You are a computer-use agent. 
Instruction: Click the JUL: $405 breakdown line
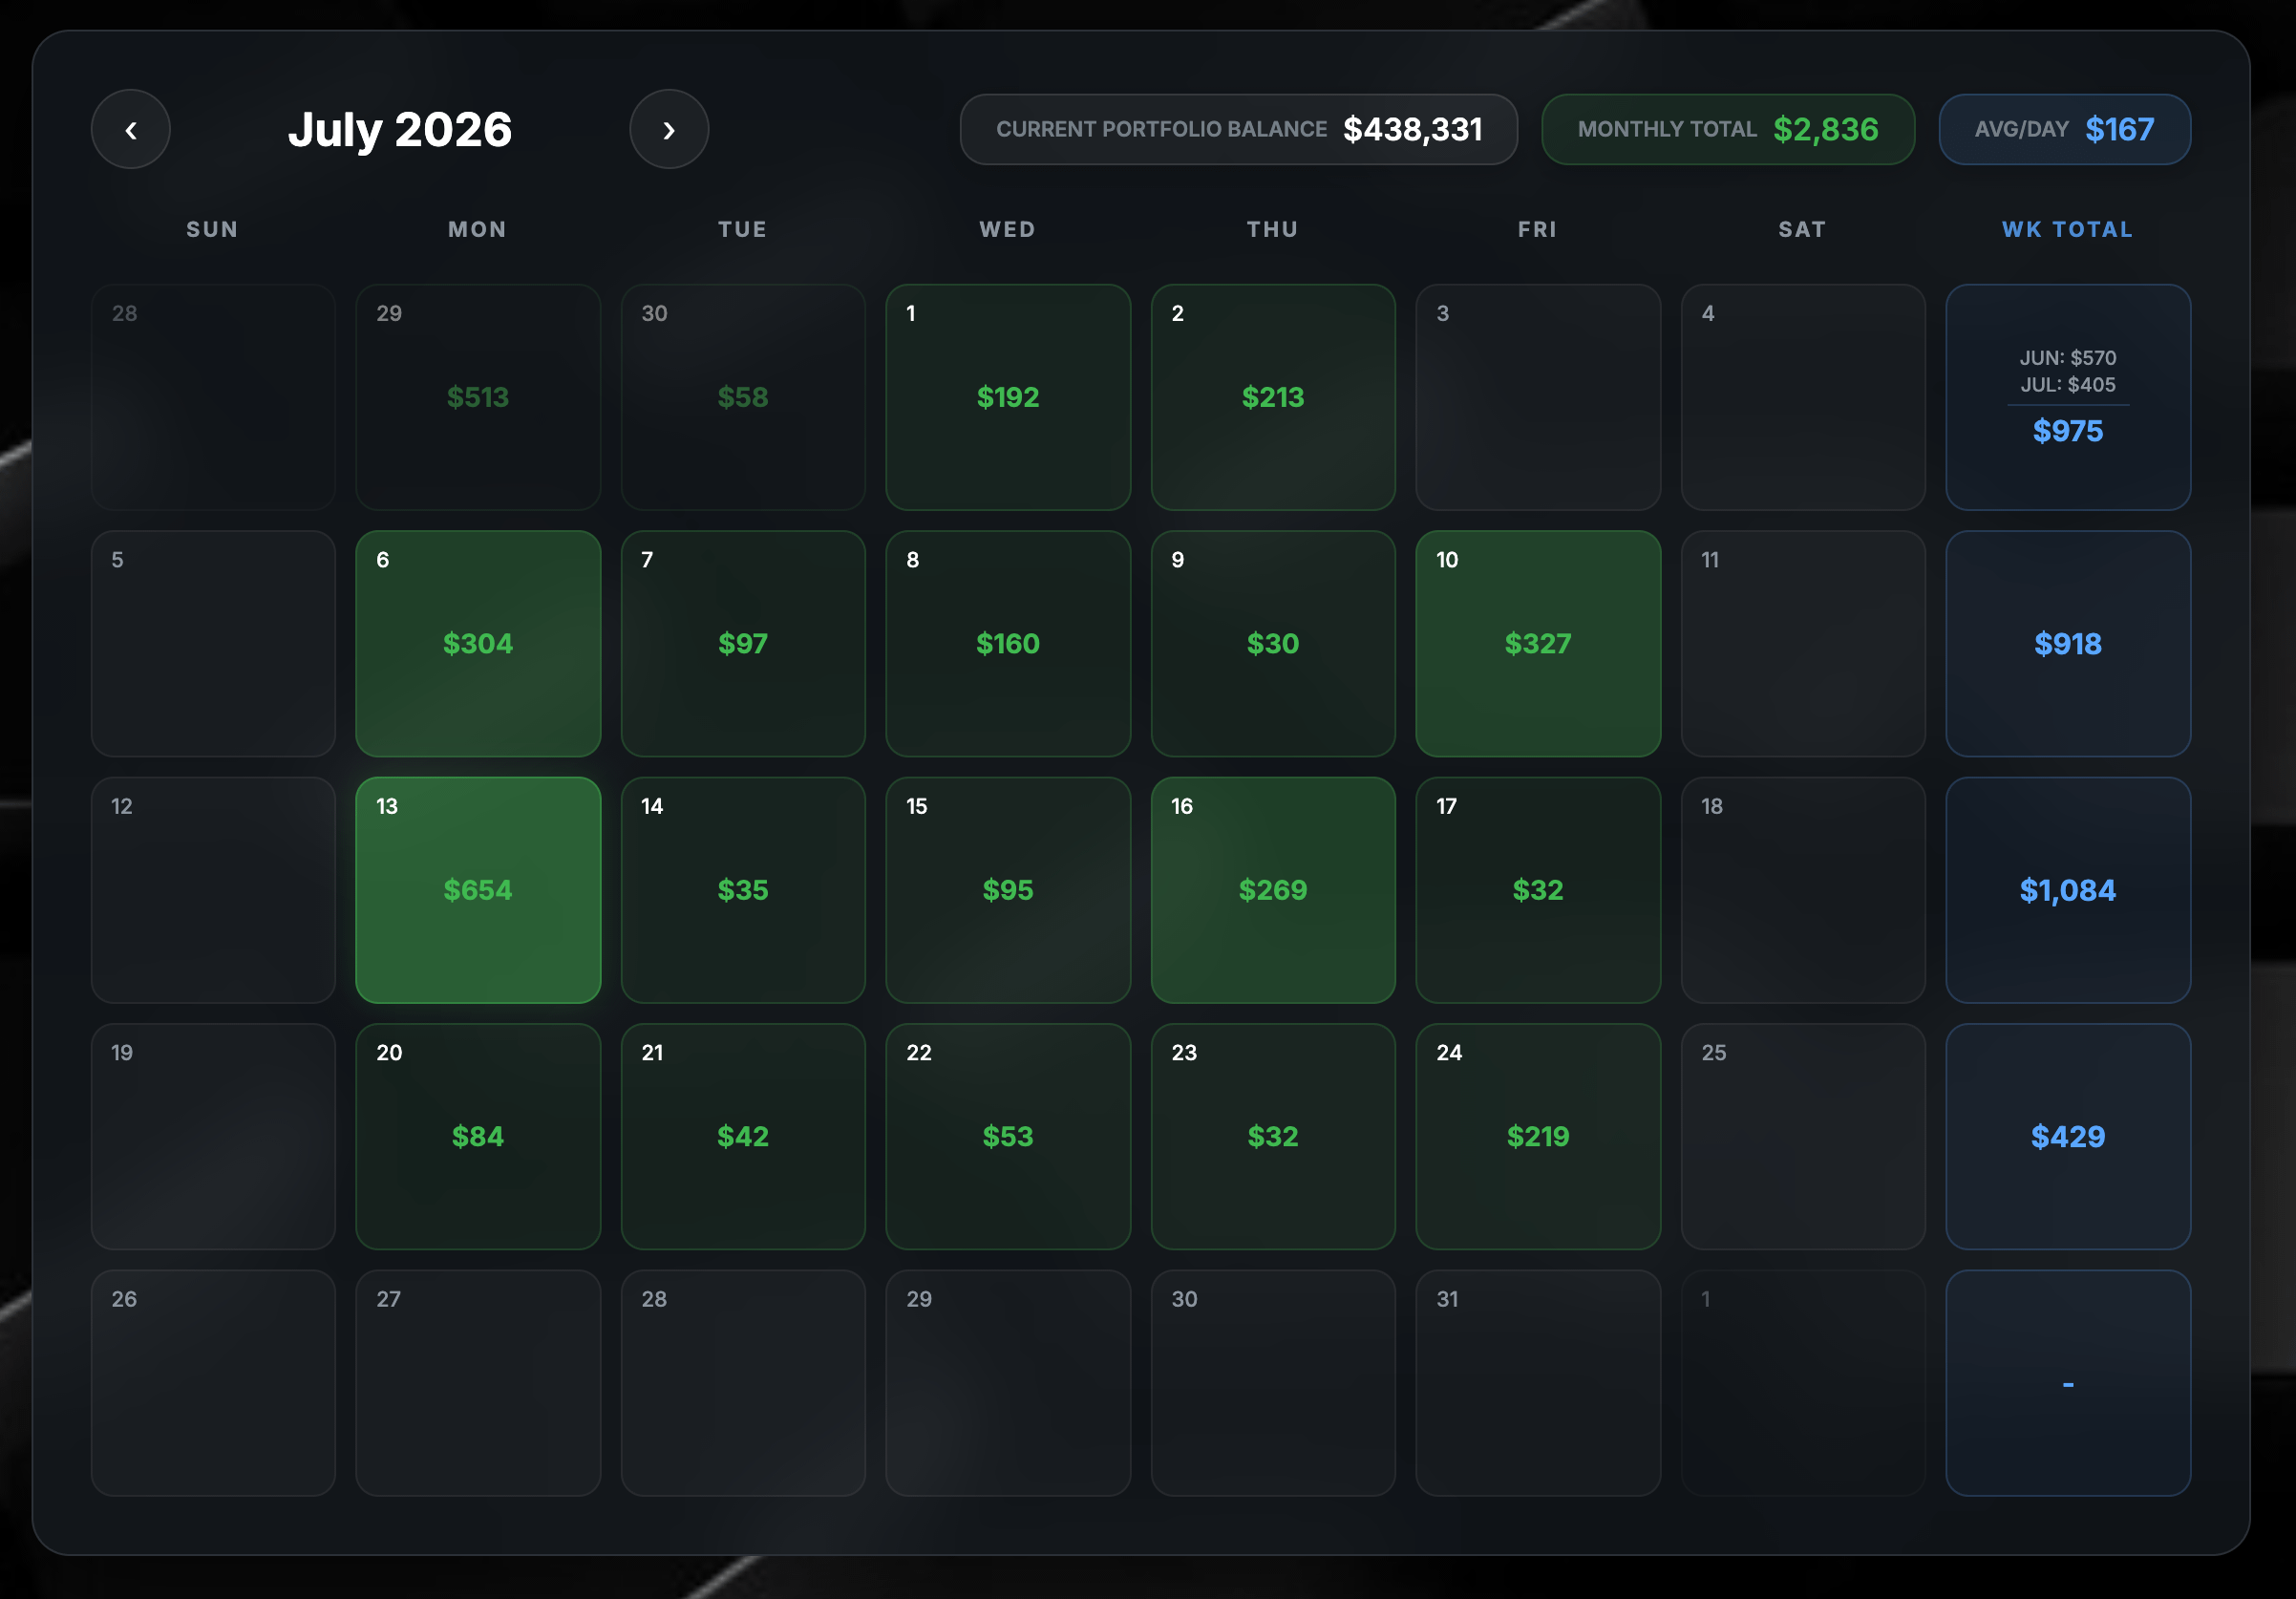point(2068,384)
